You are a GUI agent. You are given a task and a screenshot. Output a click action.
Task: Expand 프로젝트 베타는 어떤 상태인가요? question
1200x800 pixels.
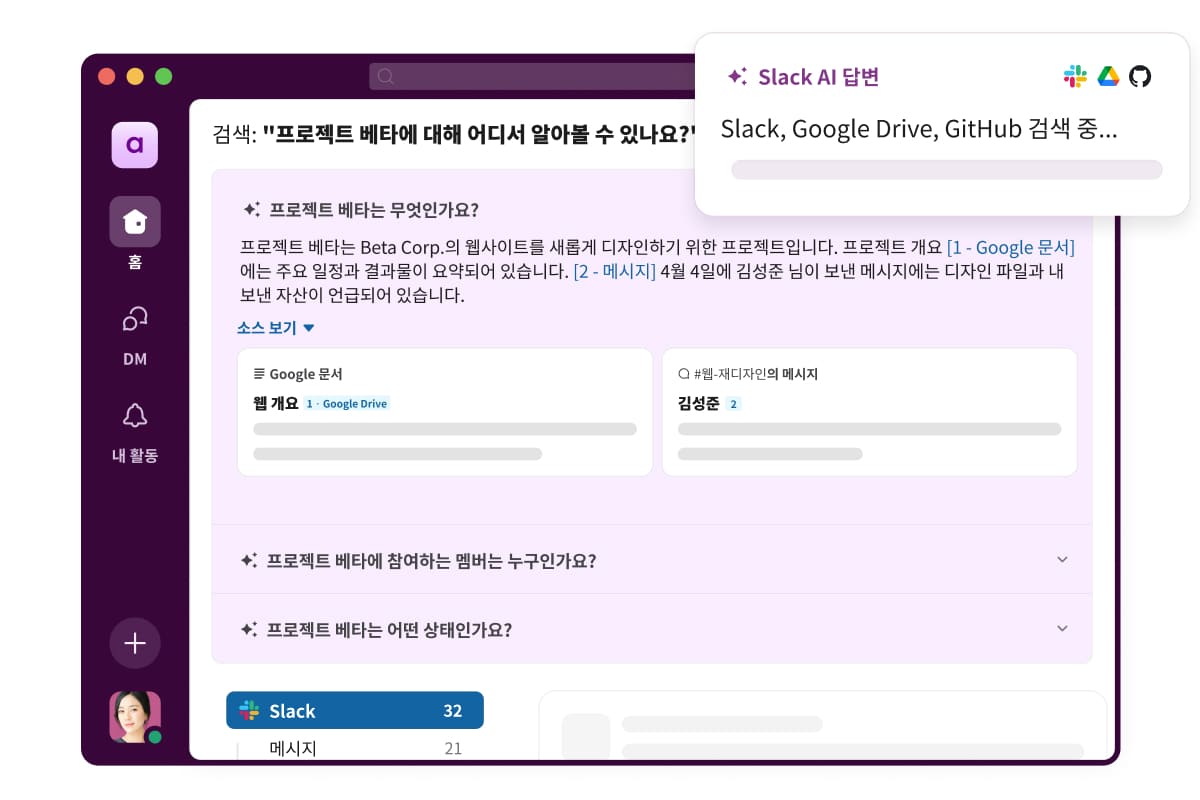(x=652, y=628)
